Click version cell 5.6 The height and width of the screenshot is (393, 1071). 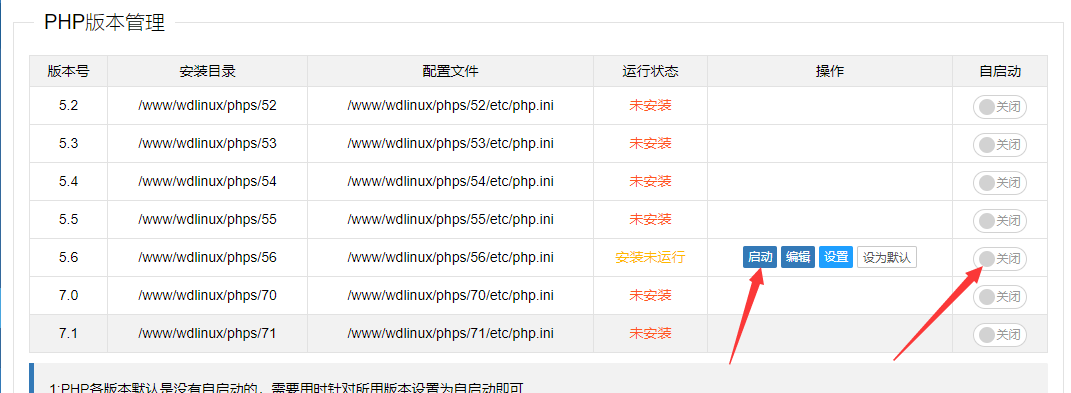68,258
